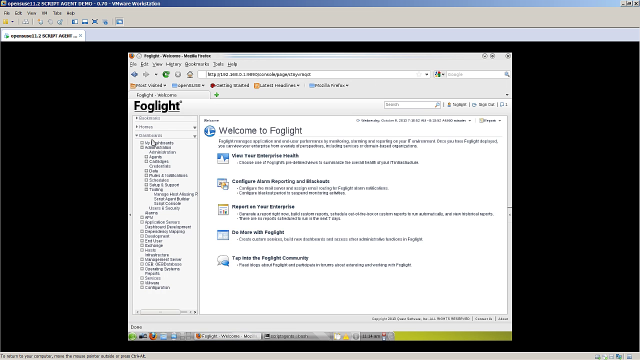Open Script Agent Builder in the tree
The height and width of the screenshot is (360, 640).
(x=171, y=199)
